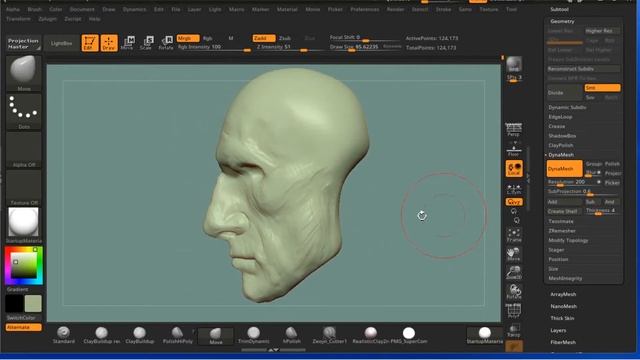Click the Frame view icon
Image resolution: width=640 pixels, height=360 pixels.
click(x=514, y=235)
